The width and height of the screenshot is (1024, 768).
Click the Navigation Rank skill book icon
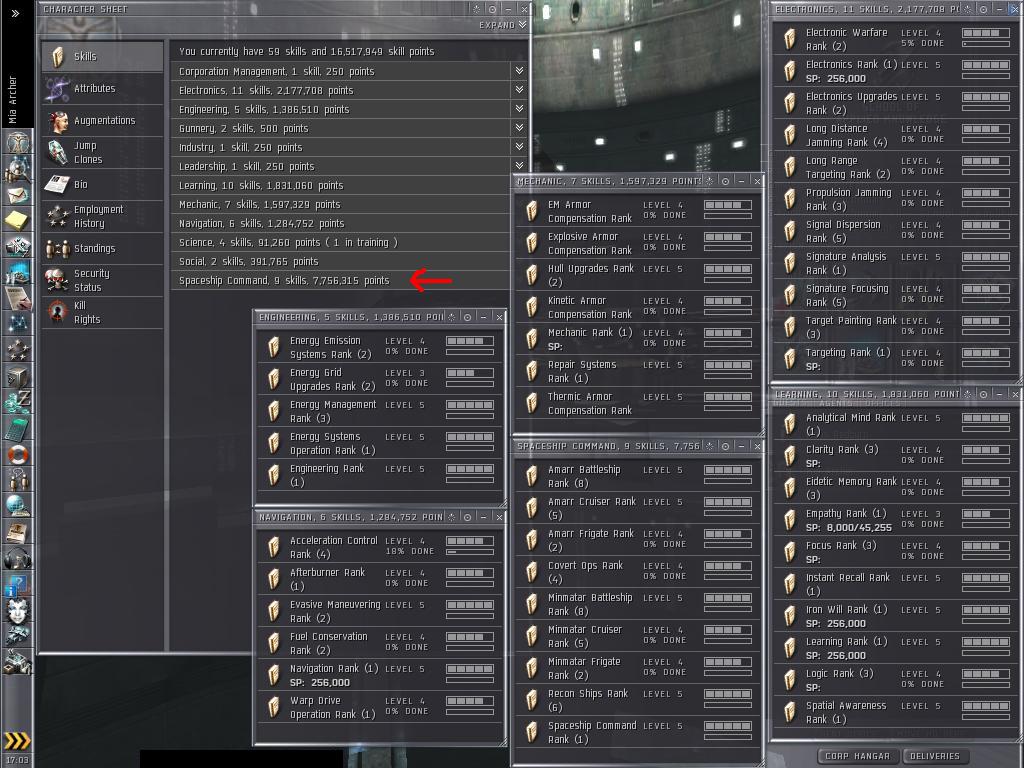[x=274, y=675]
